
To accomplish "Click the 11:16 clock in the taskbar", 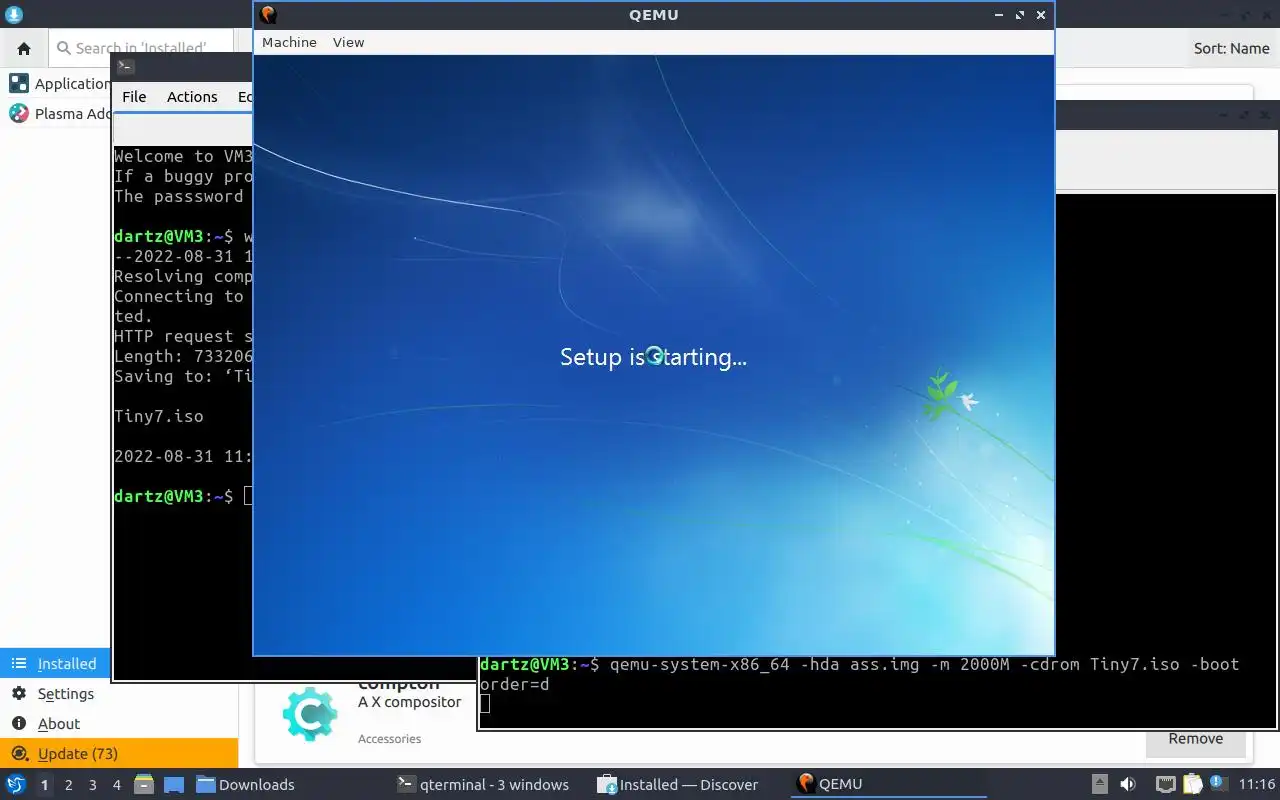I will click(1257, 785).
